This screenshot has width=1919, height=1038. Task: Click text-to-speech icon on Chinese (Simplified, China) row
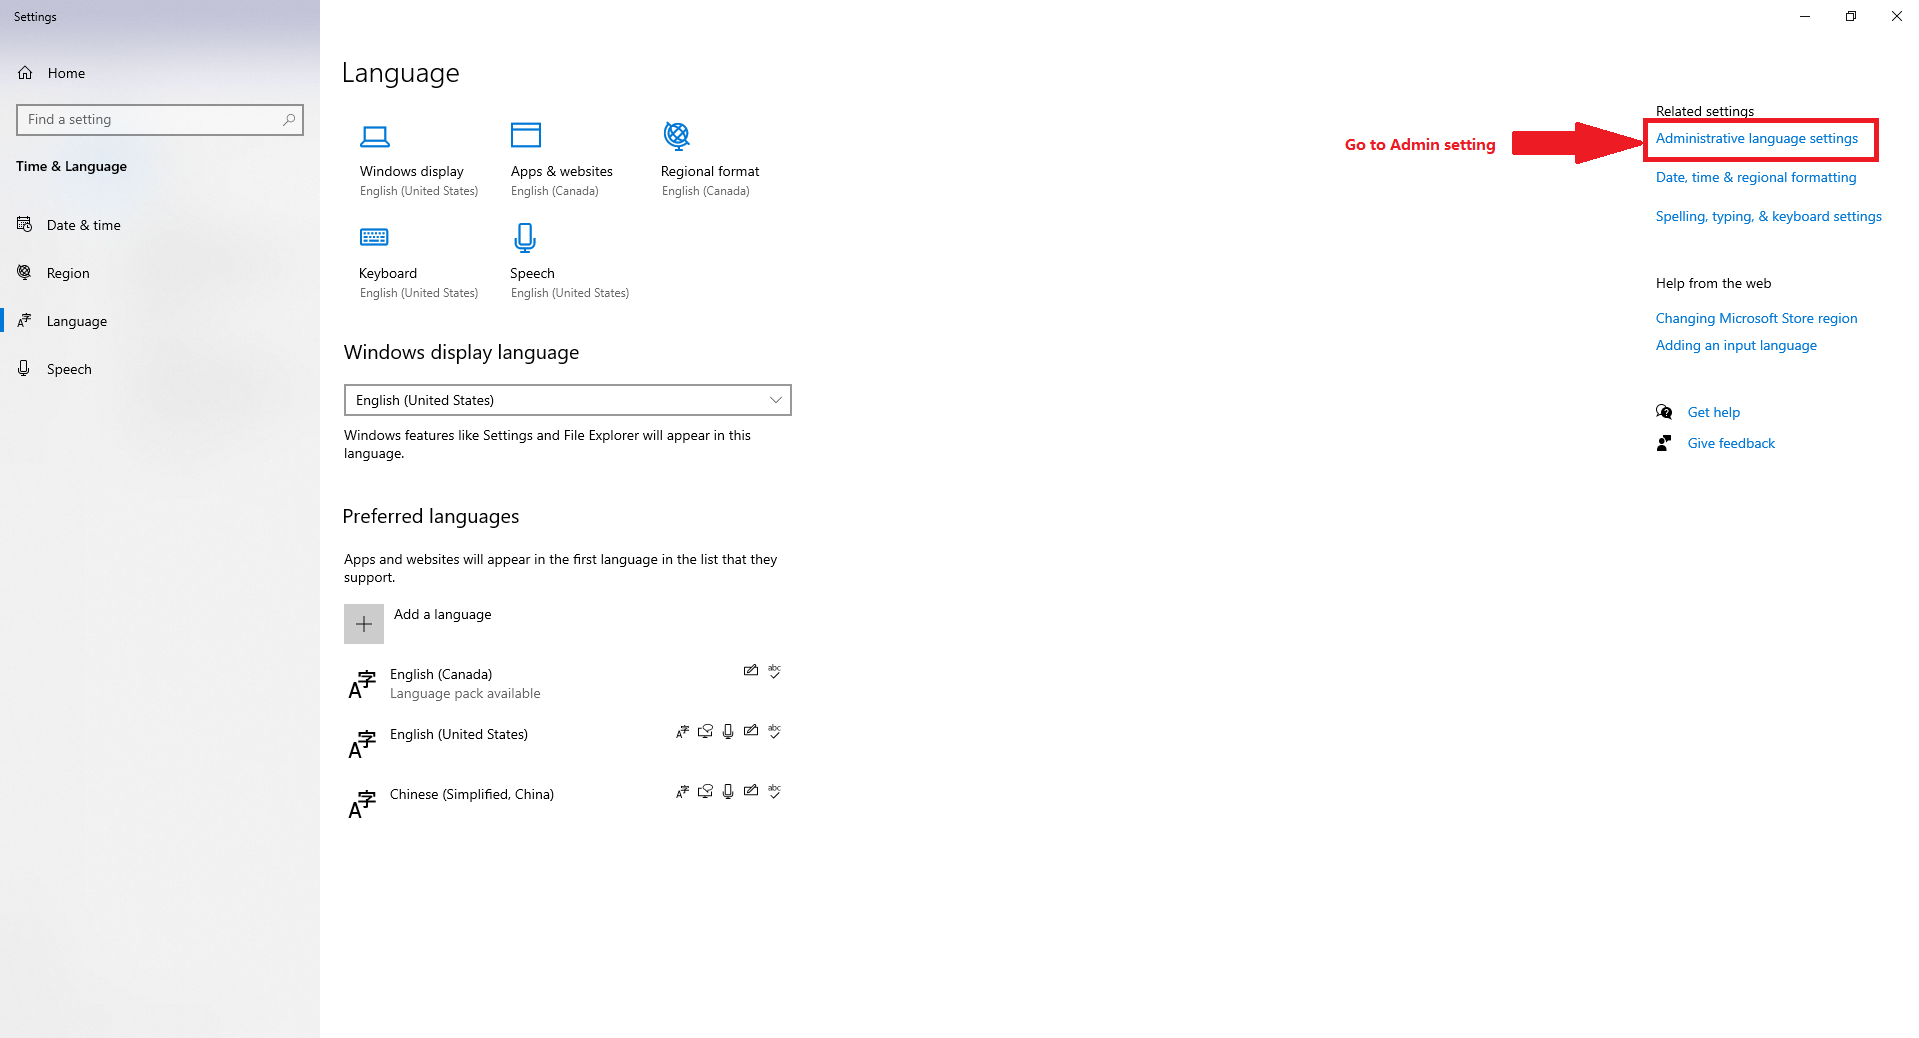click(x=705, y=791)
